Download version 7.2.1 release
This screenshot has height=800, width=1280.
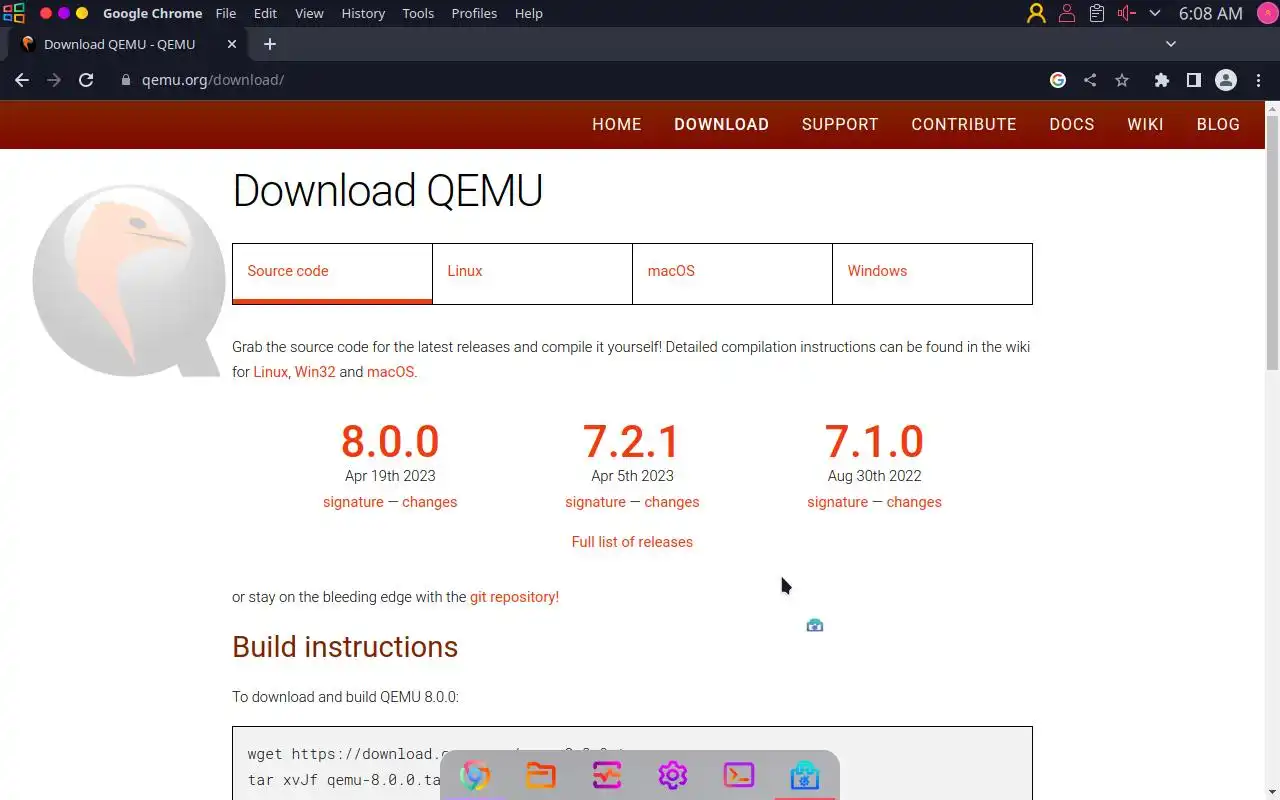pos(632,441)
